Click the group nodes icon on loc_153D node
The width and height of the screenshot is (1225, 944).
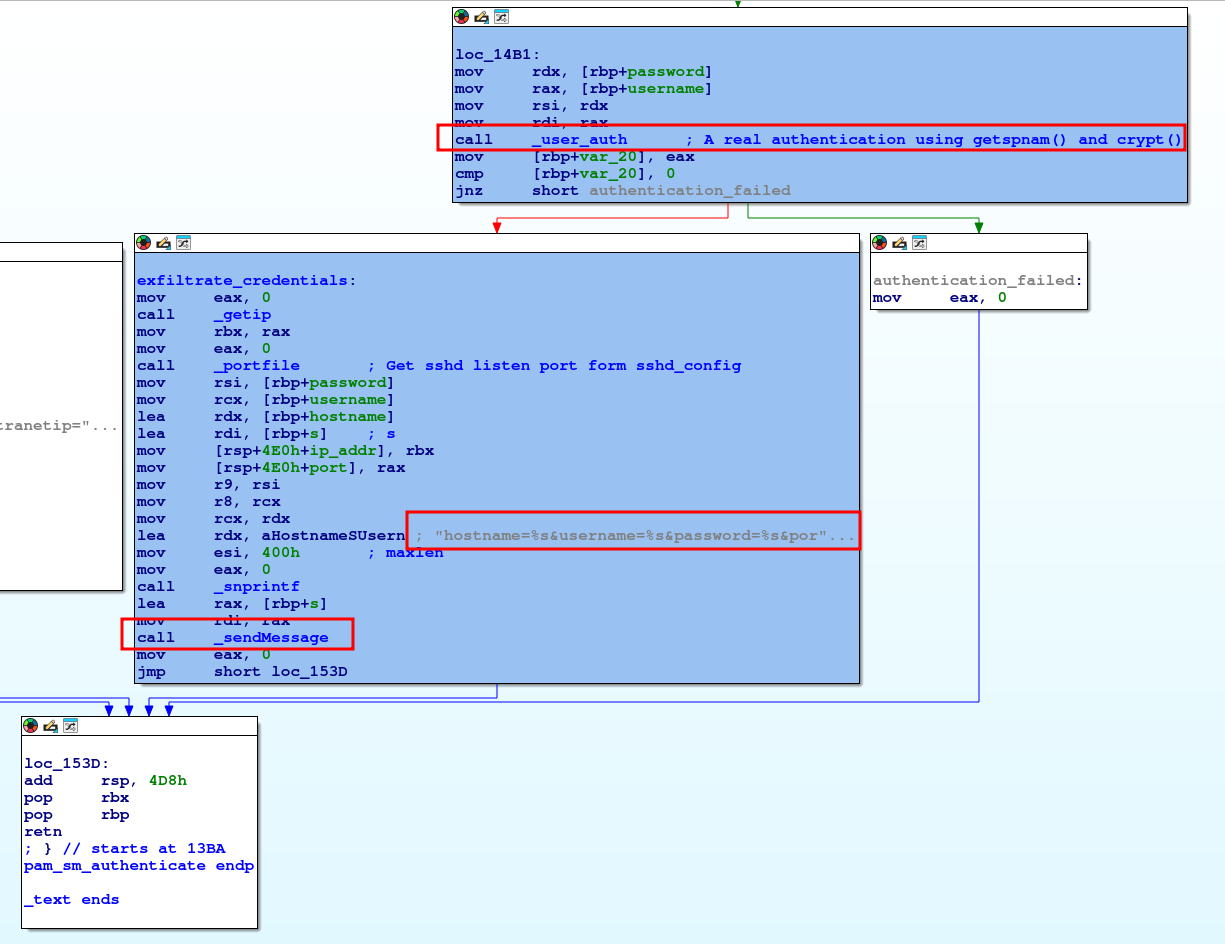71,726
